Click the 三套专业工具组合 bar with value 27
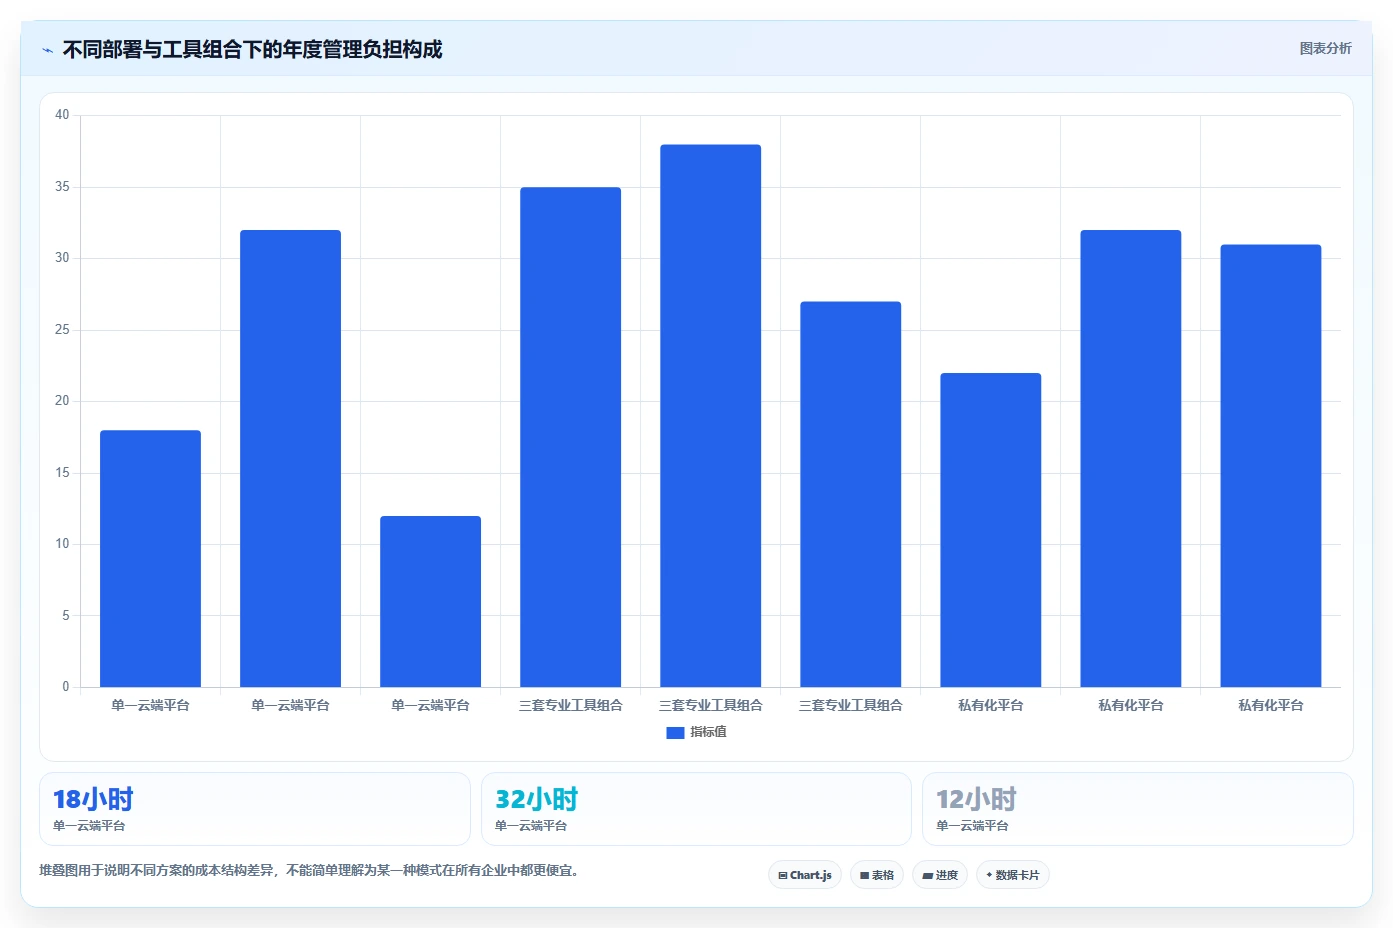The width and height of the screenshot is (1393, 928). [850, 494]
